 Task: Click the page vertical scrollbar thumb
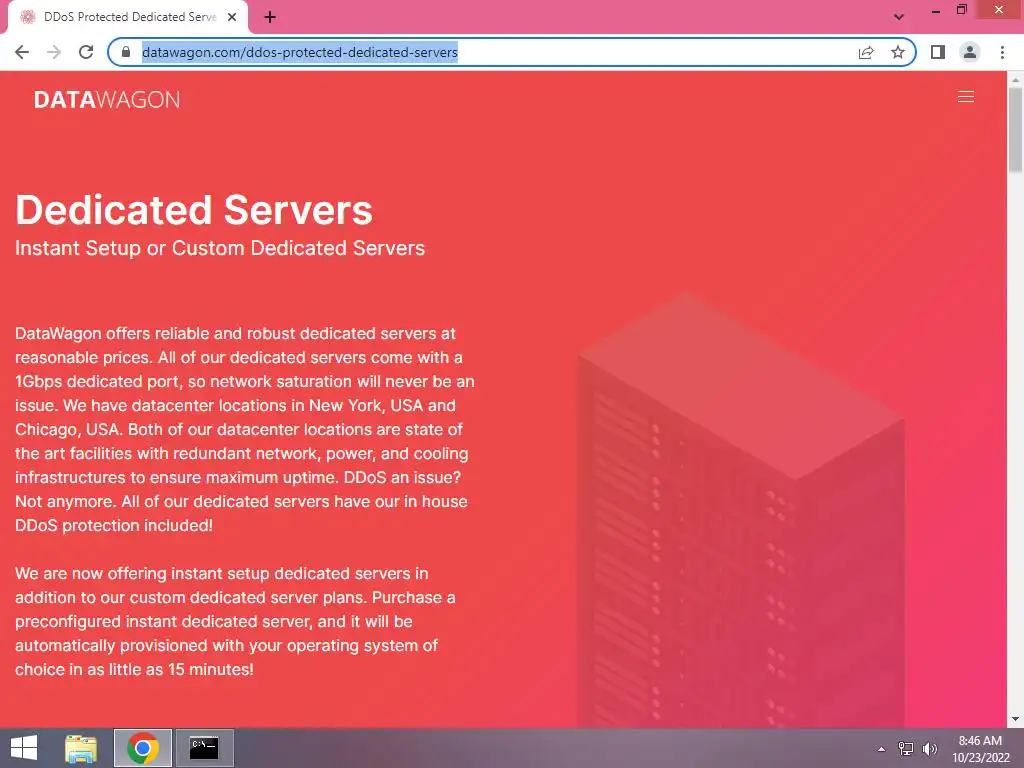(1015, 129)
